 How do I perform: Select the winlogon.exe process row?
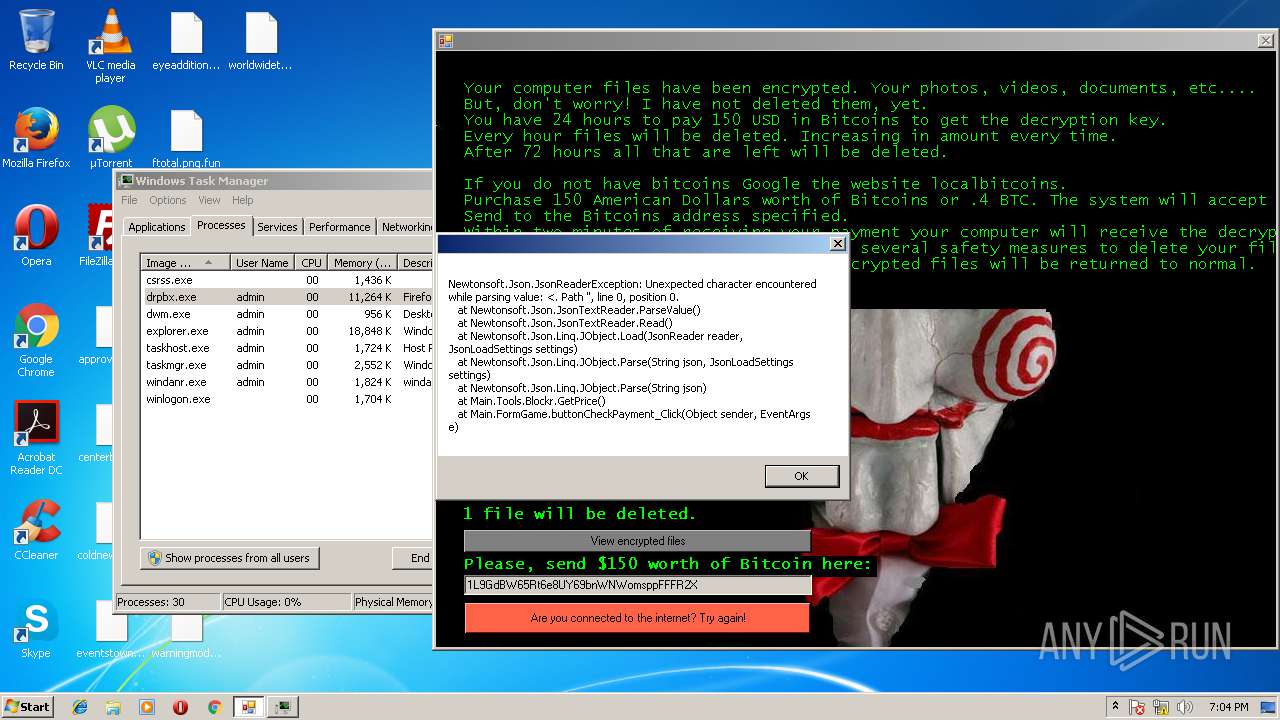tap(287, 399)
